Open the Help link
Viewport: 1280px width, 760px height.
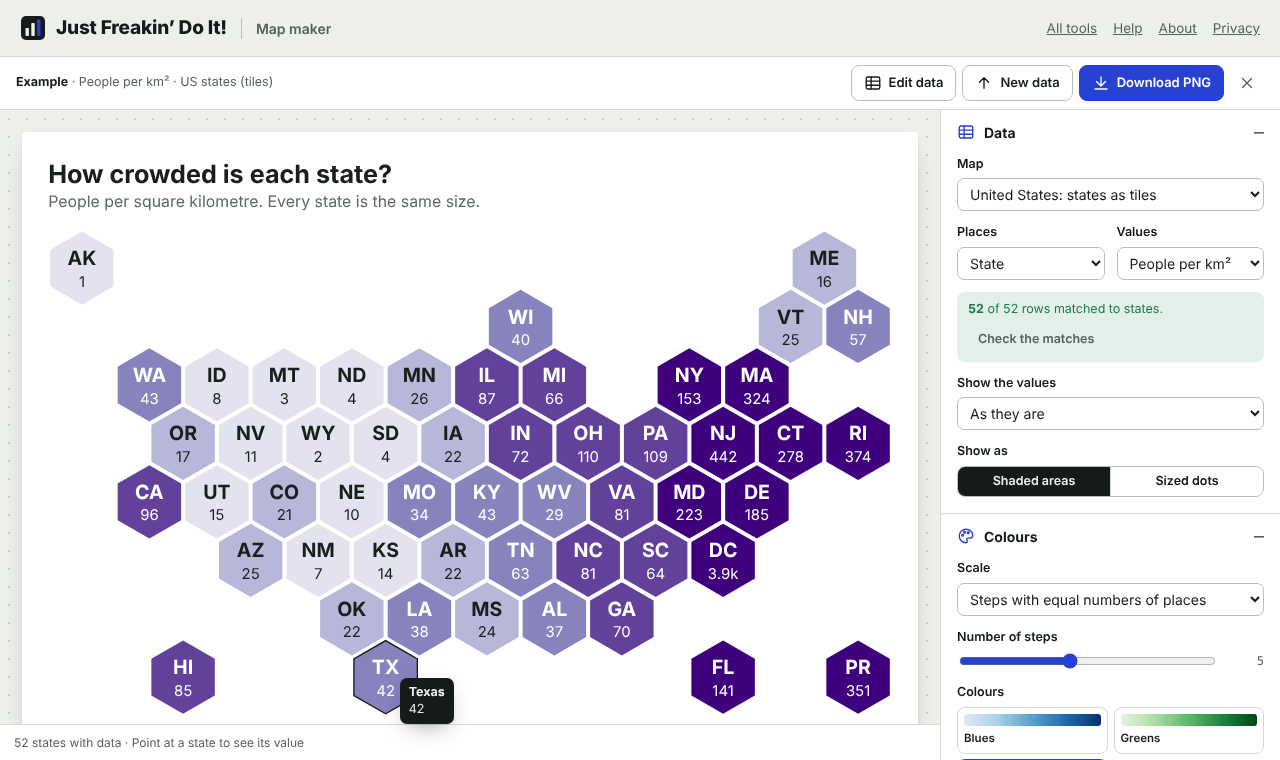pyautogui.click(x=1128, y=28)
